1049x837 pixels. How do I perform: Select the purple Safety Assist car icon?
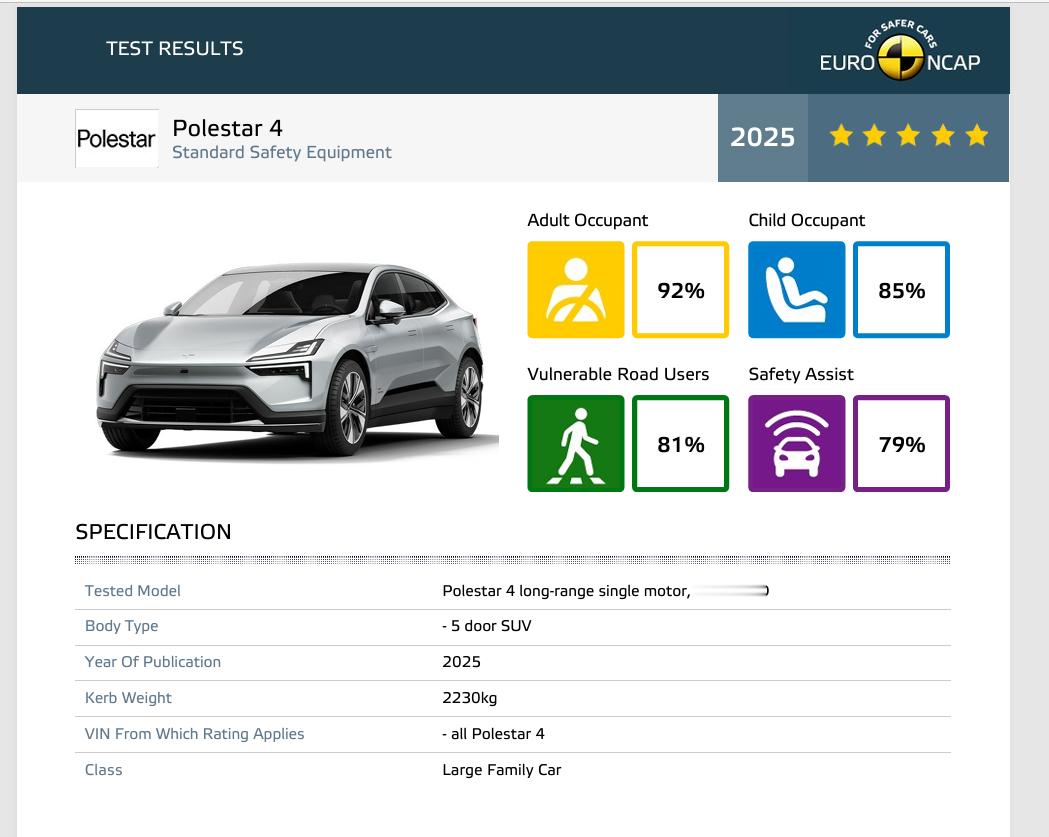pyautogui.click(x=796, y=444)
